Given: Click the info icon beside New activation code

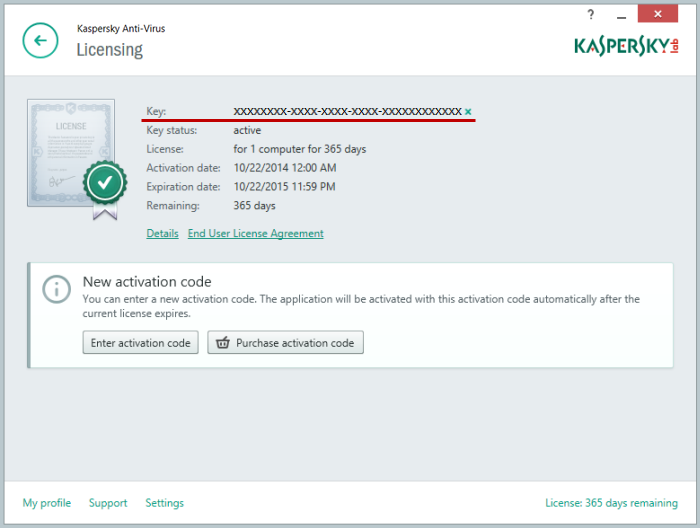Looking at the screenshot, I should pyautogui.click(x=57, y=290).
